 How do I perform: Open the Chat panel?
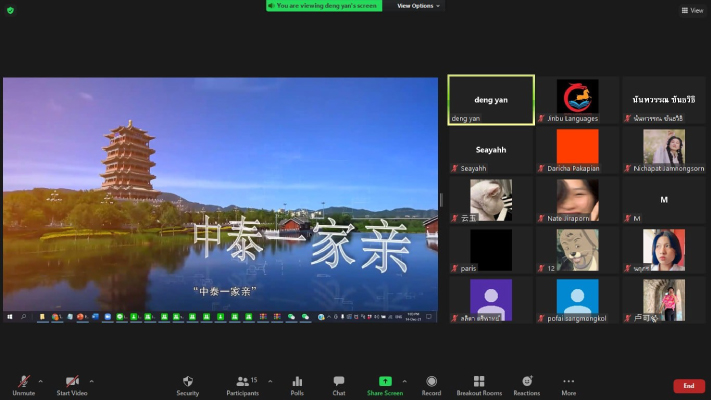[x=339, y=383]
